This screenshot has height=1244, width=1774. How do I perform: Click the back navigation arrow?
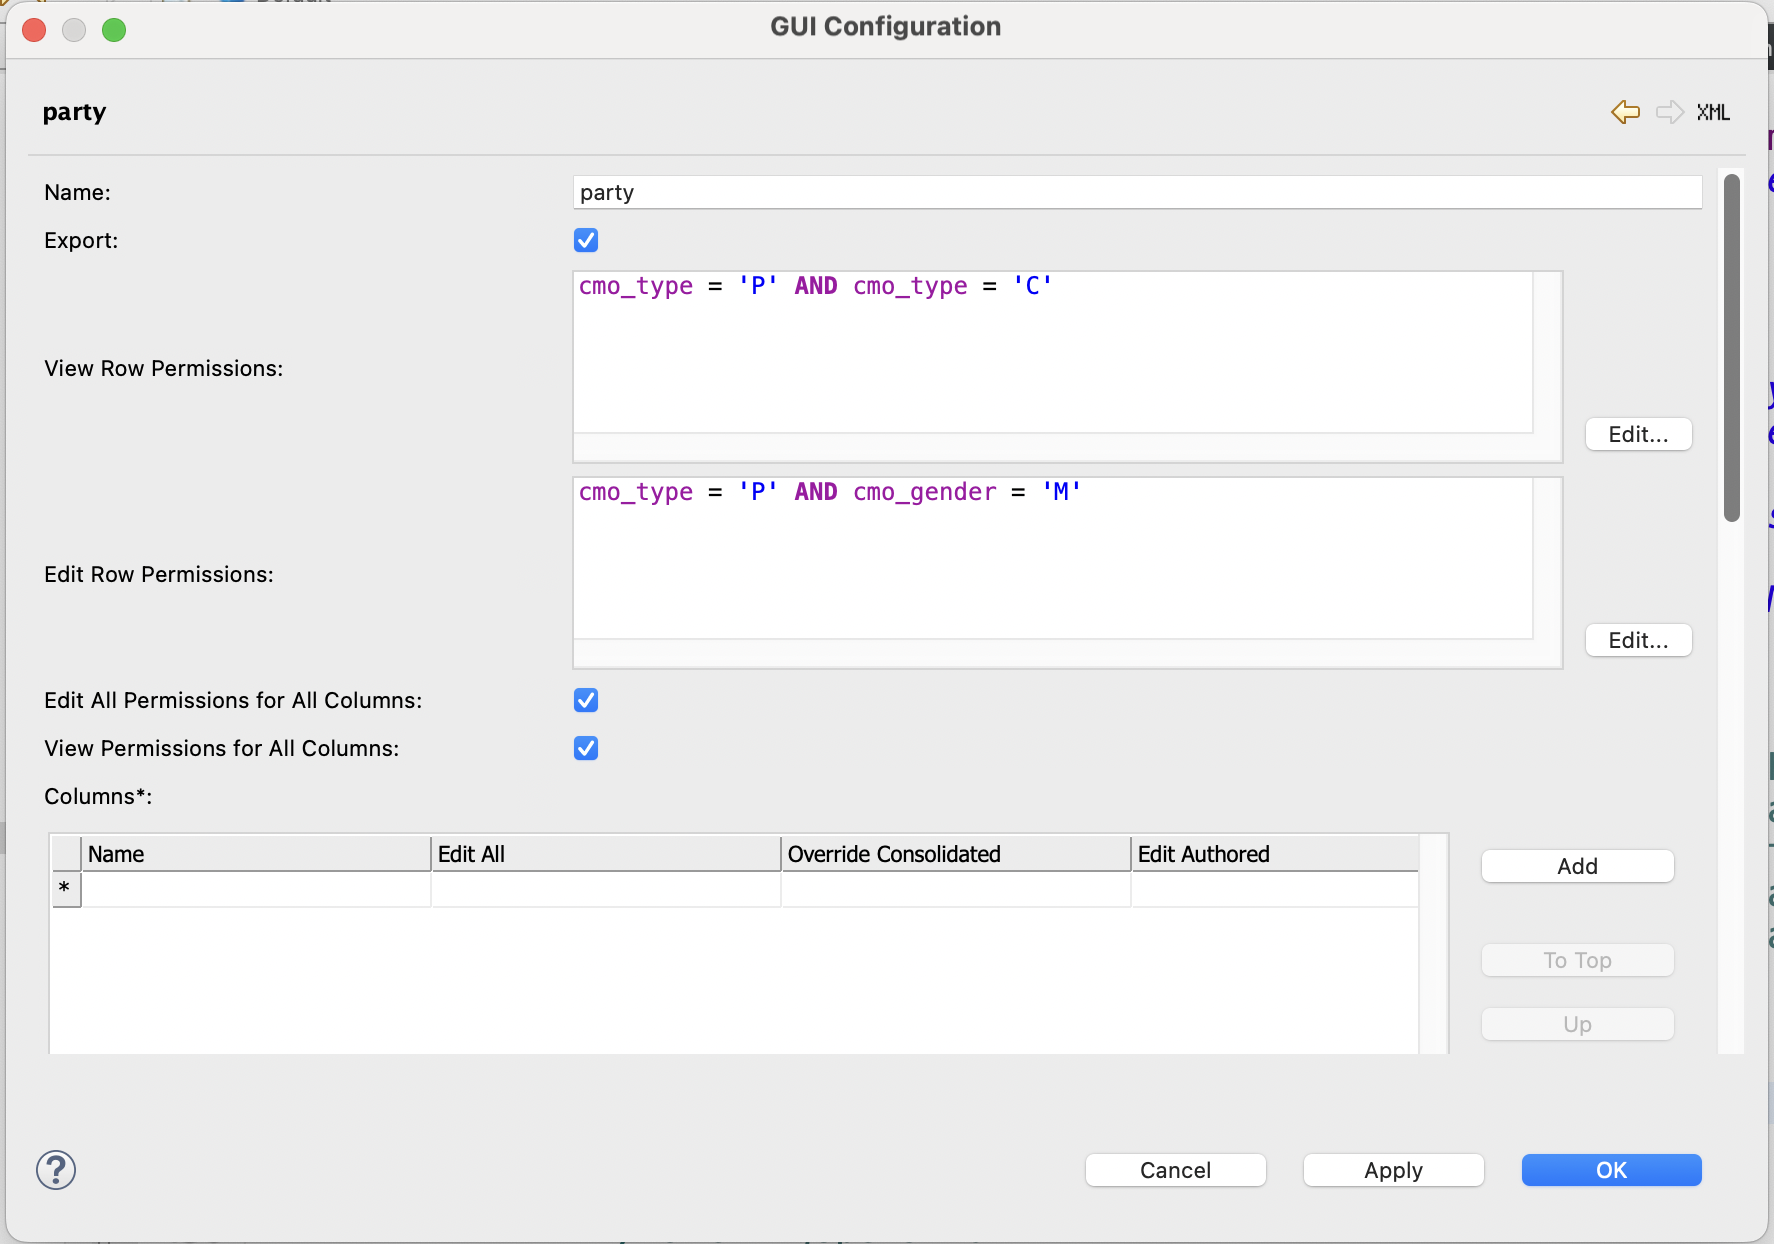(1624, 112)
